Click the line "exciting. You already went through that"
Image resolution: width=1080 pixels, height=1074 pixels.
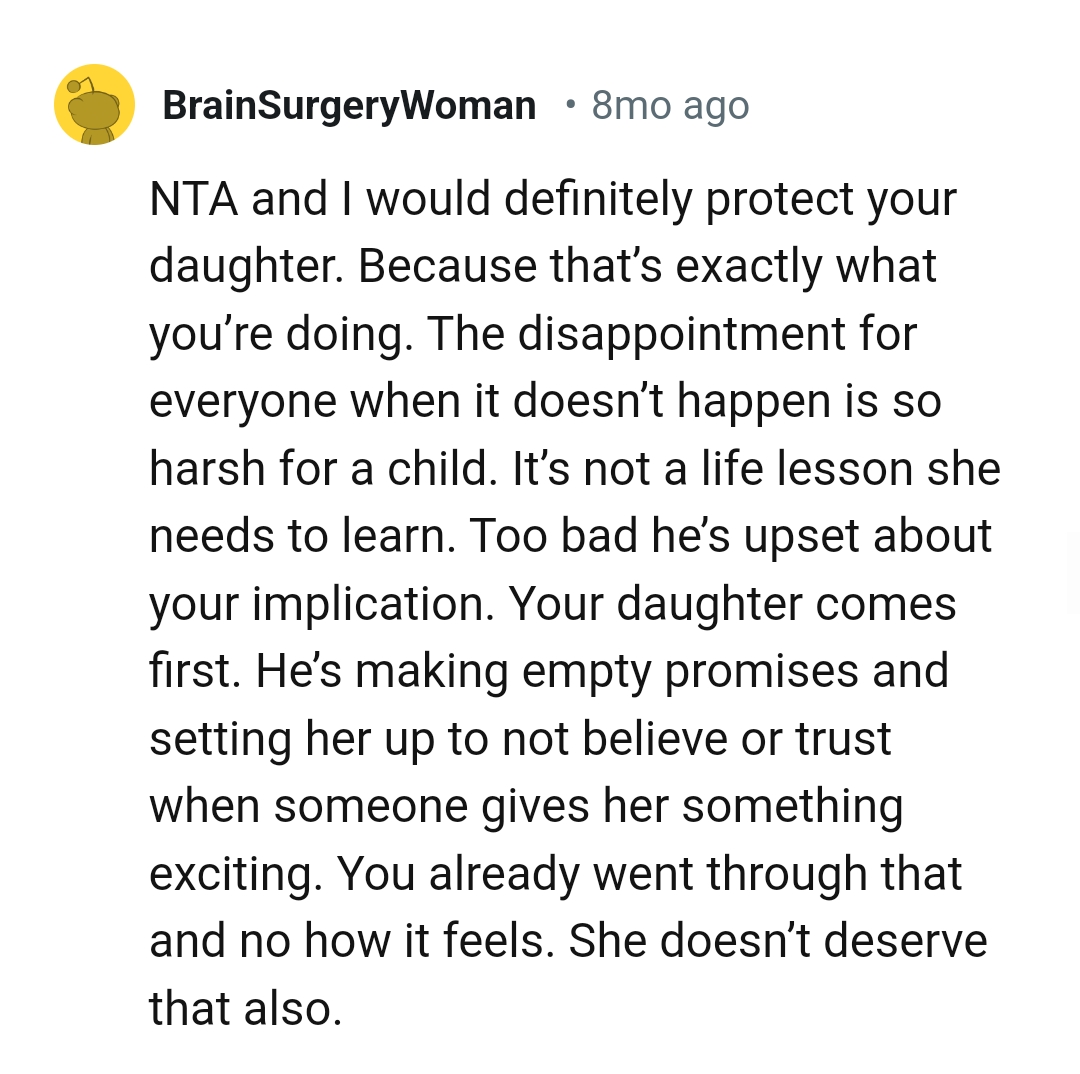(555, 875)
